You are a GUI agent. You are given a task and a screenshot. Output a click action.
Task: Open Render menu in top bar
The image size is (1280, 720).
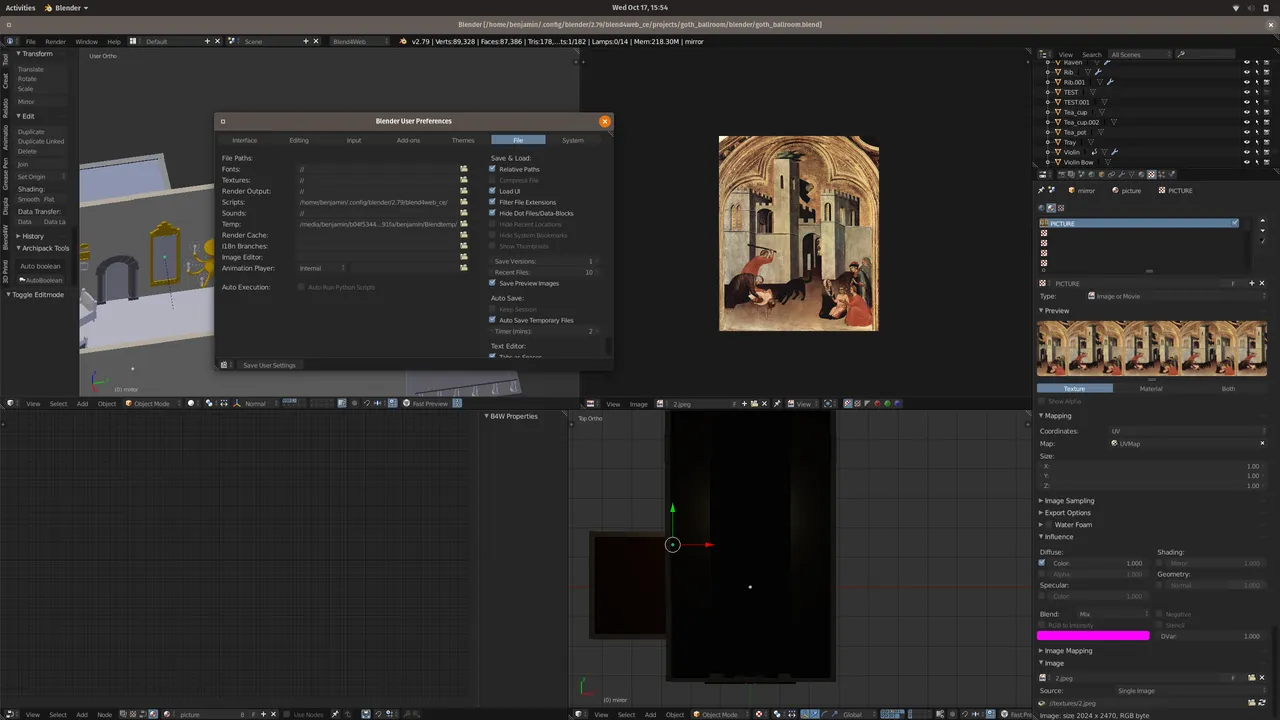[56, 41]
